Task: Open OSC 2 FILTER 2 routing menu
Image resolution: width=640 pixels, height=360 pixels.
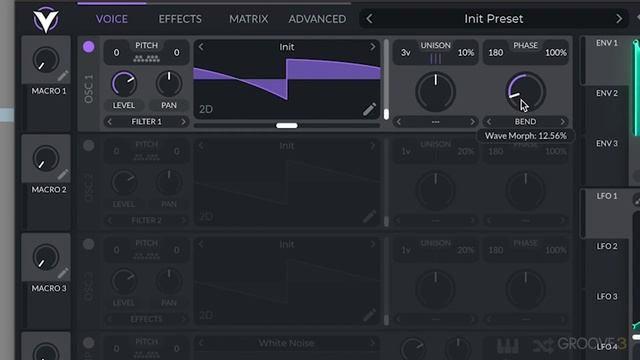Action: 146,220
